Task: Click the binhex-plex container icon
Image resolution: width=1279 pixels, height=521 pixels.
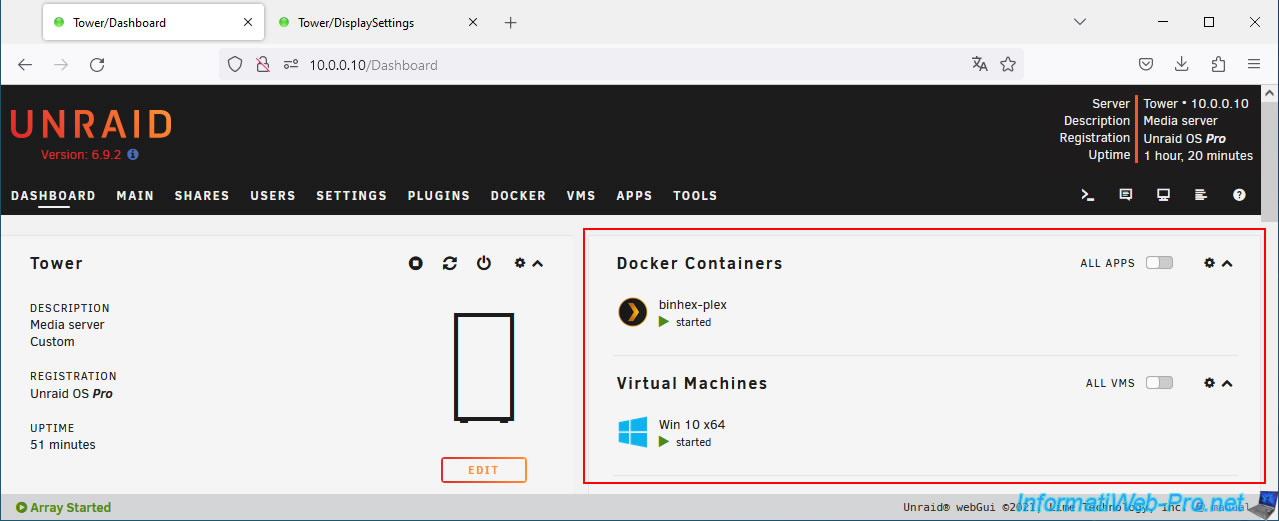Action: 632,313
